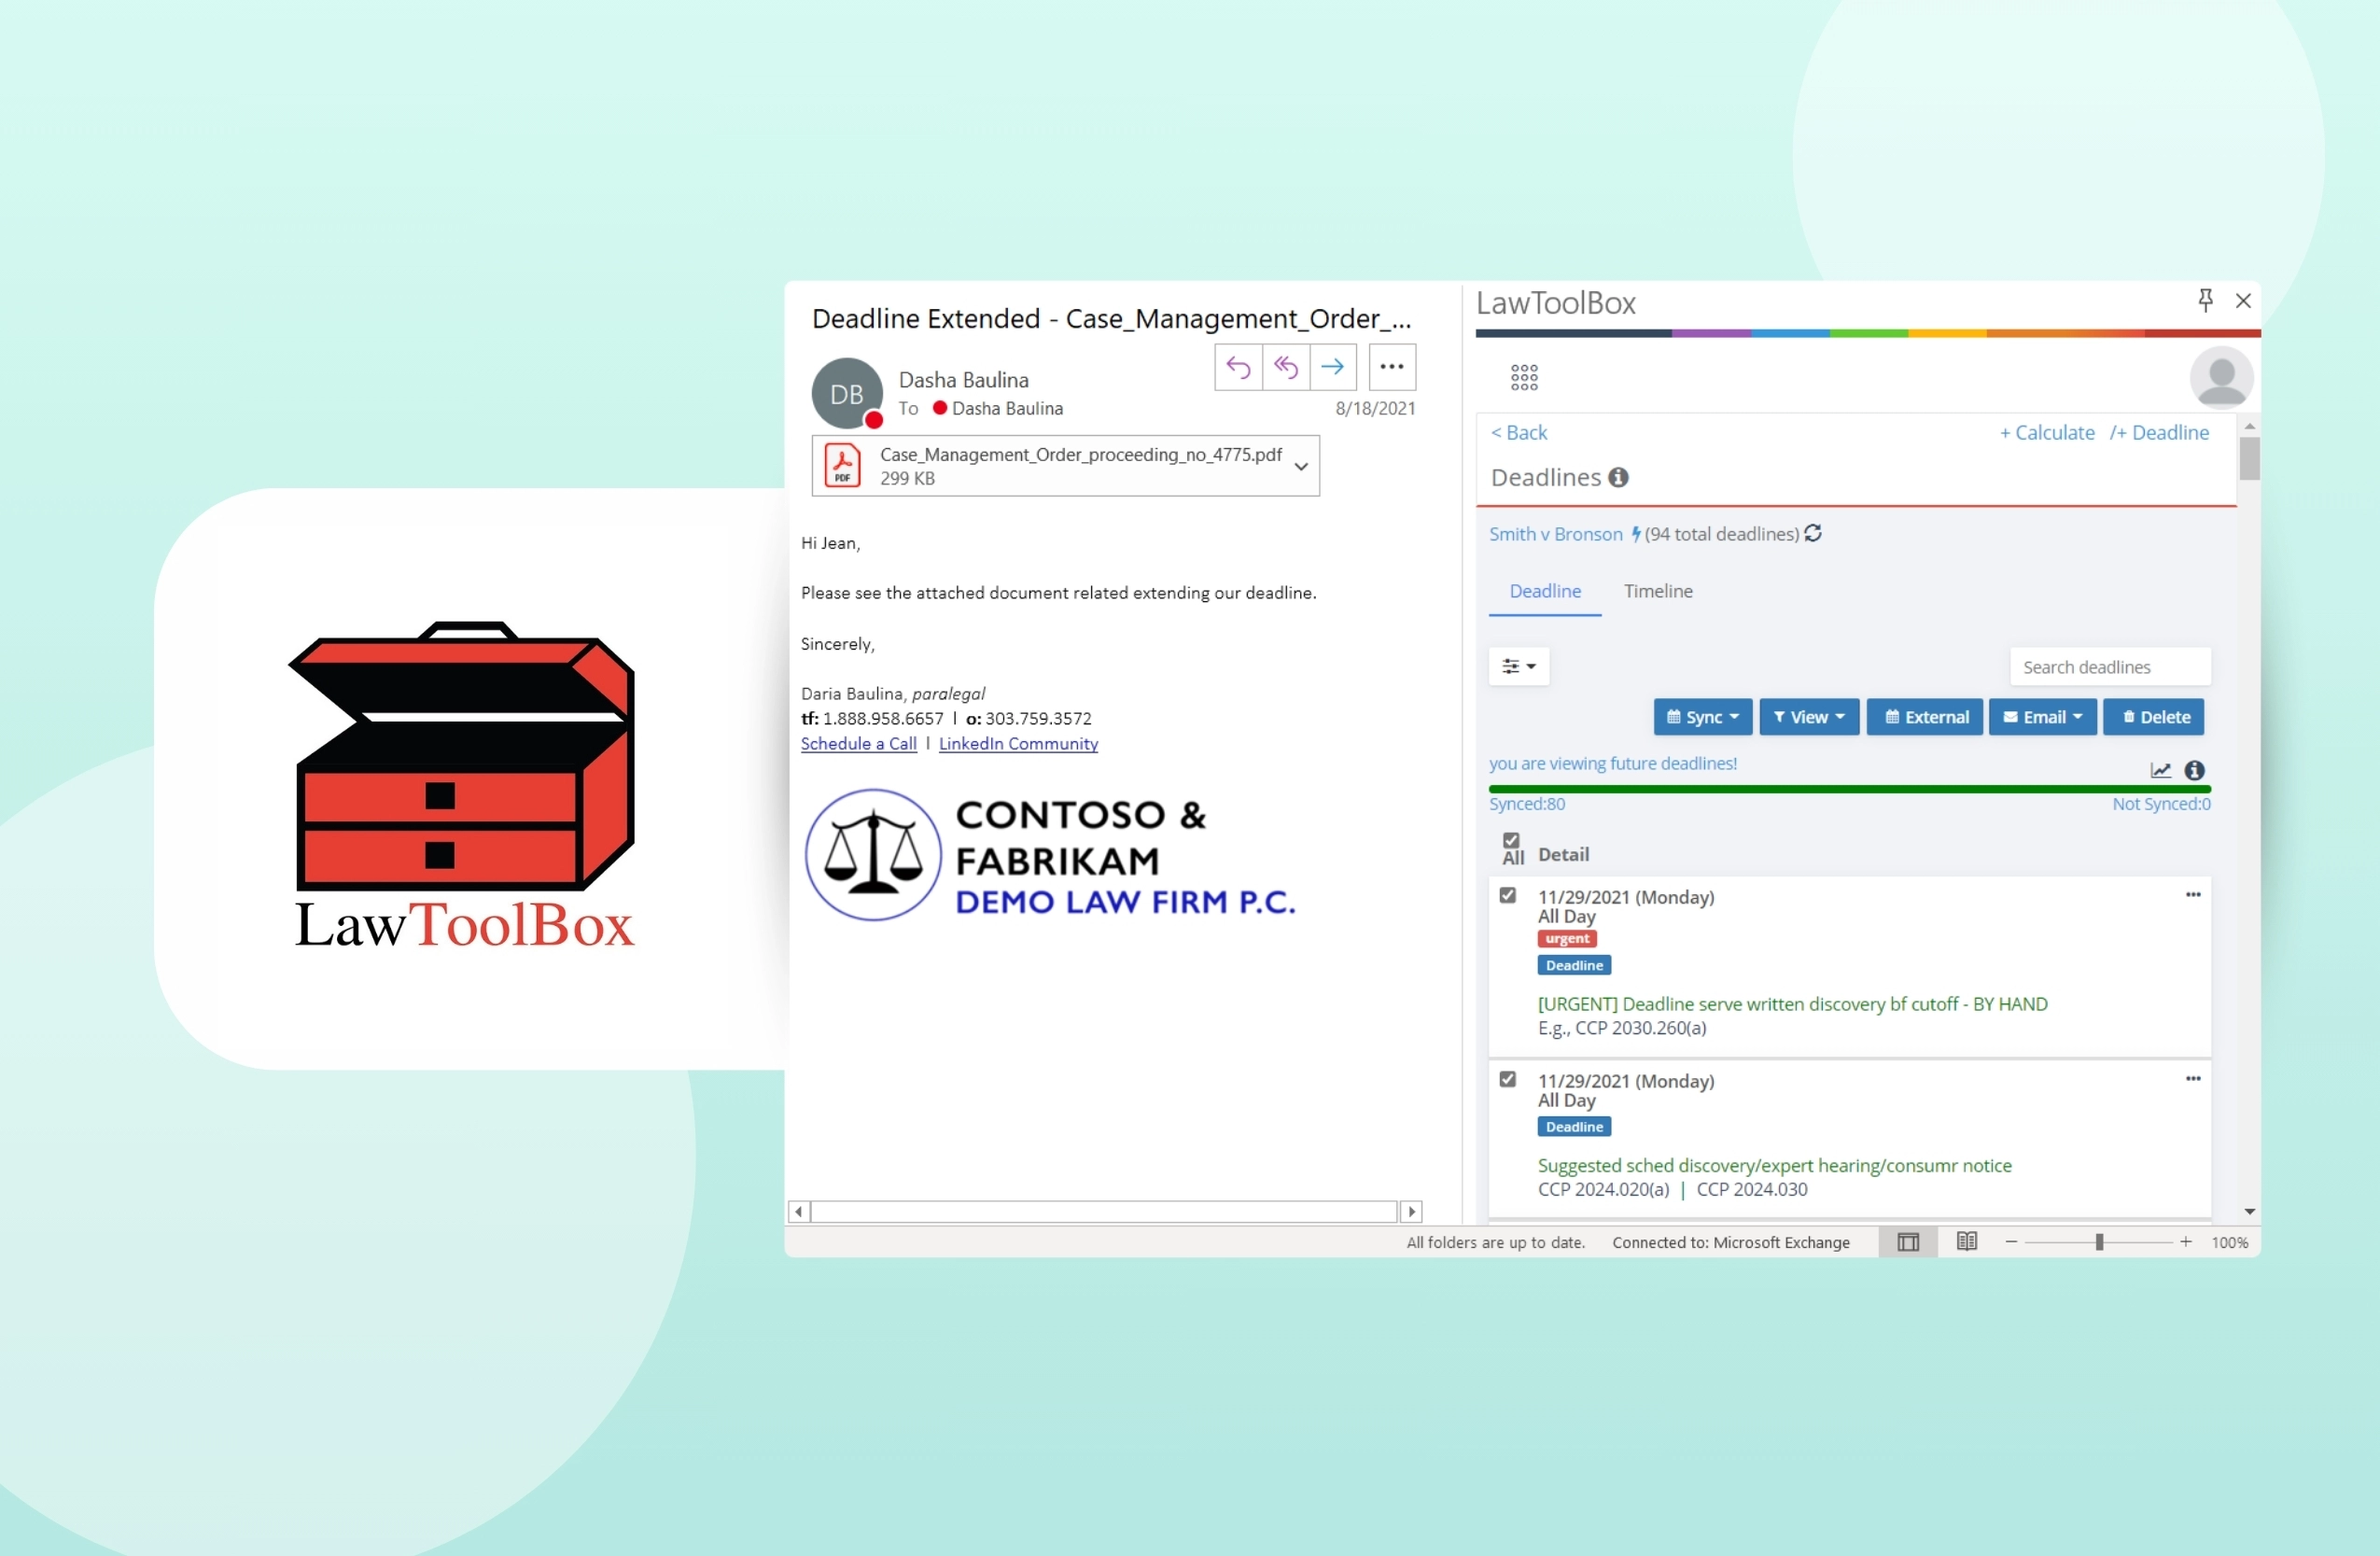Open the Schedule a Call link
This screenshot has width=2380, height=1556.
tap(858, 744)
